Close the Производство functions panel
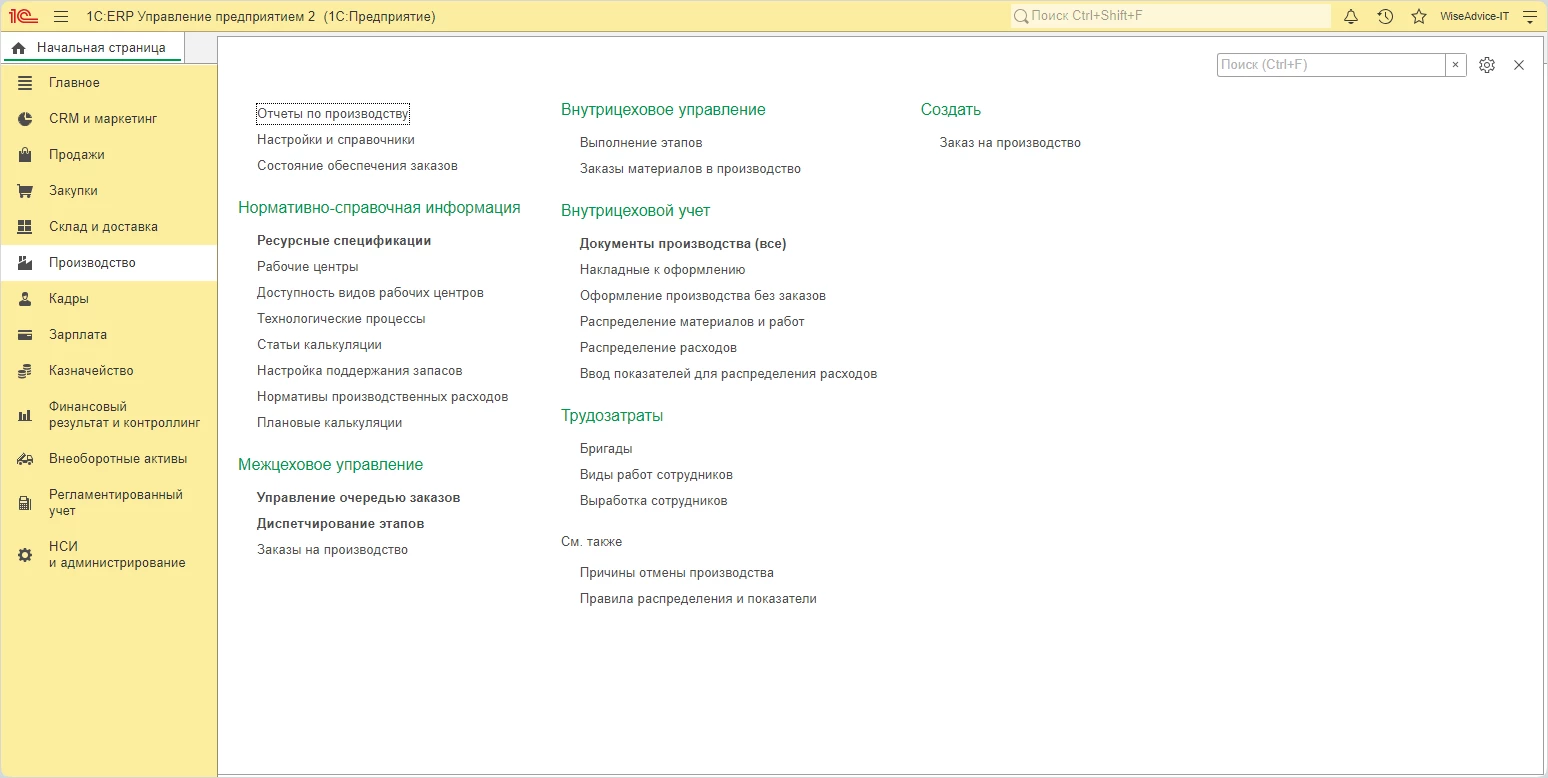The height and width of the screenshot is (778, 1548). click(x=1519, y=65)
